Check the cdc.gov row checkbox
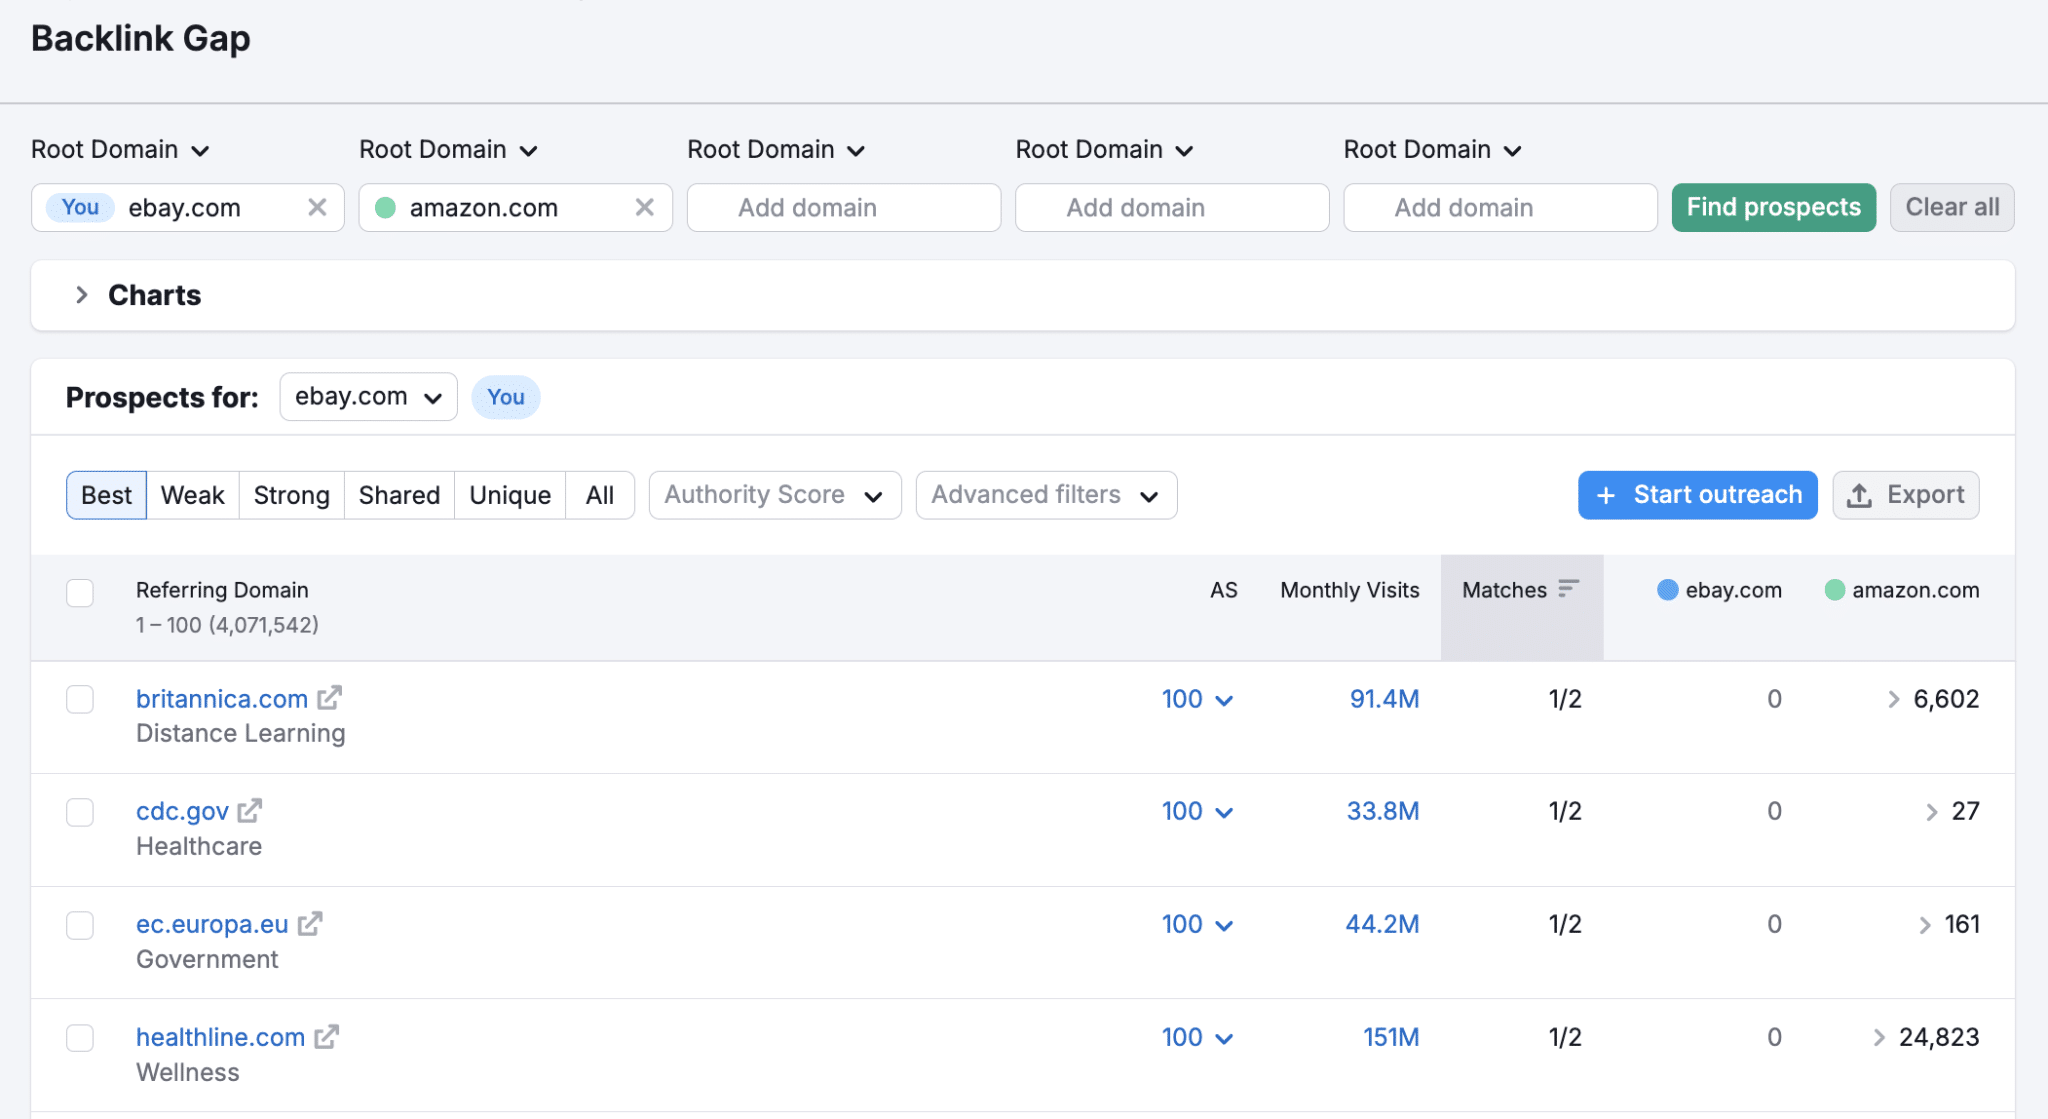 coord(80,812)
